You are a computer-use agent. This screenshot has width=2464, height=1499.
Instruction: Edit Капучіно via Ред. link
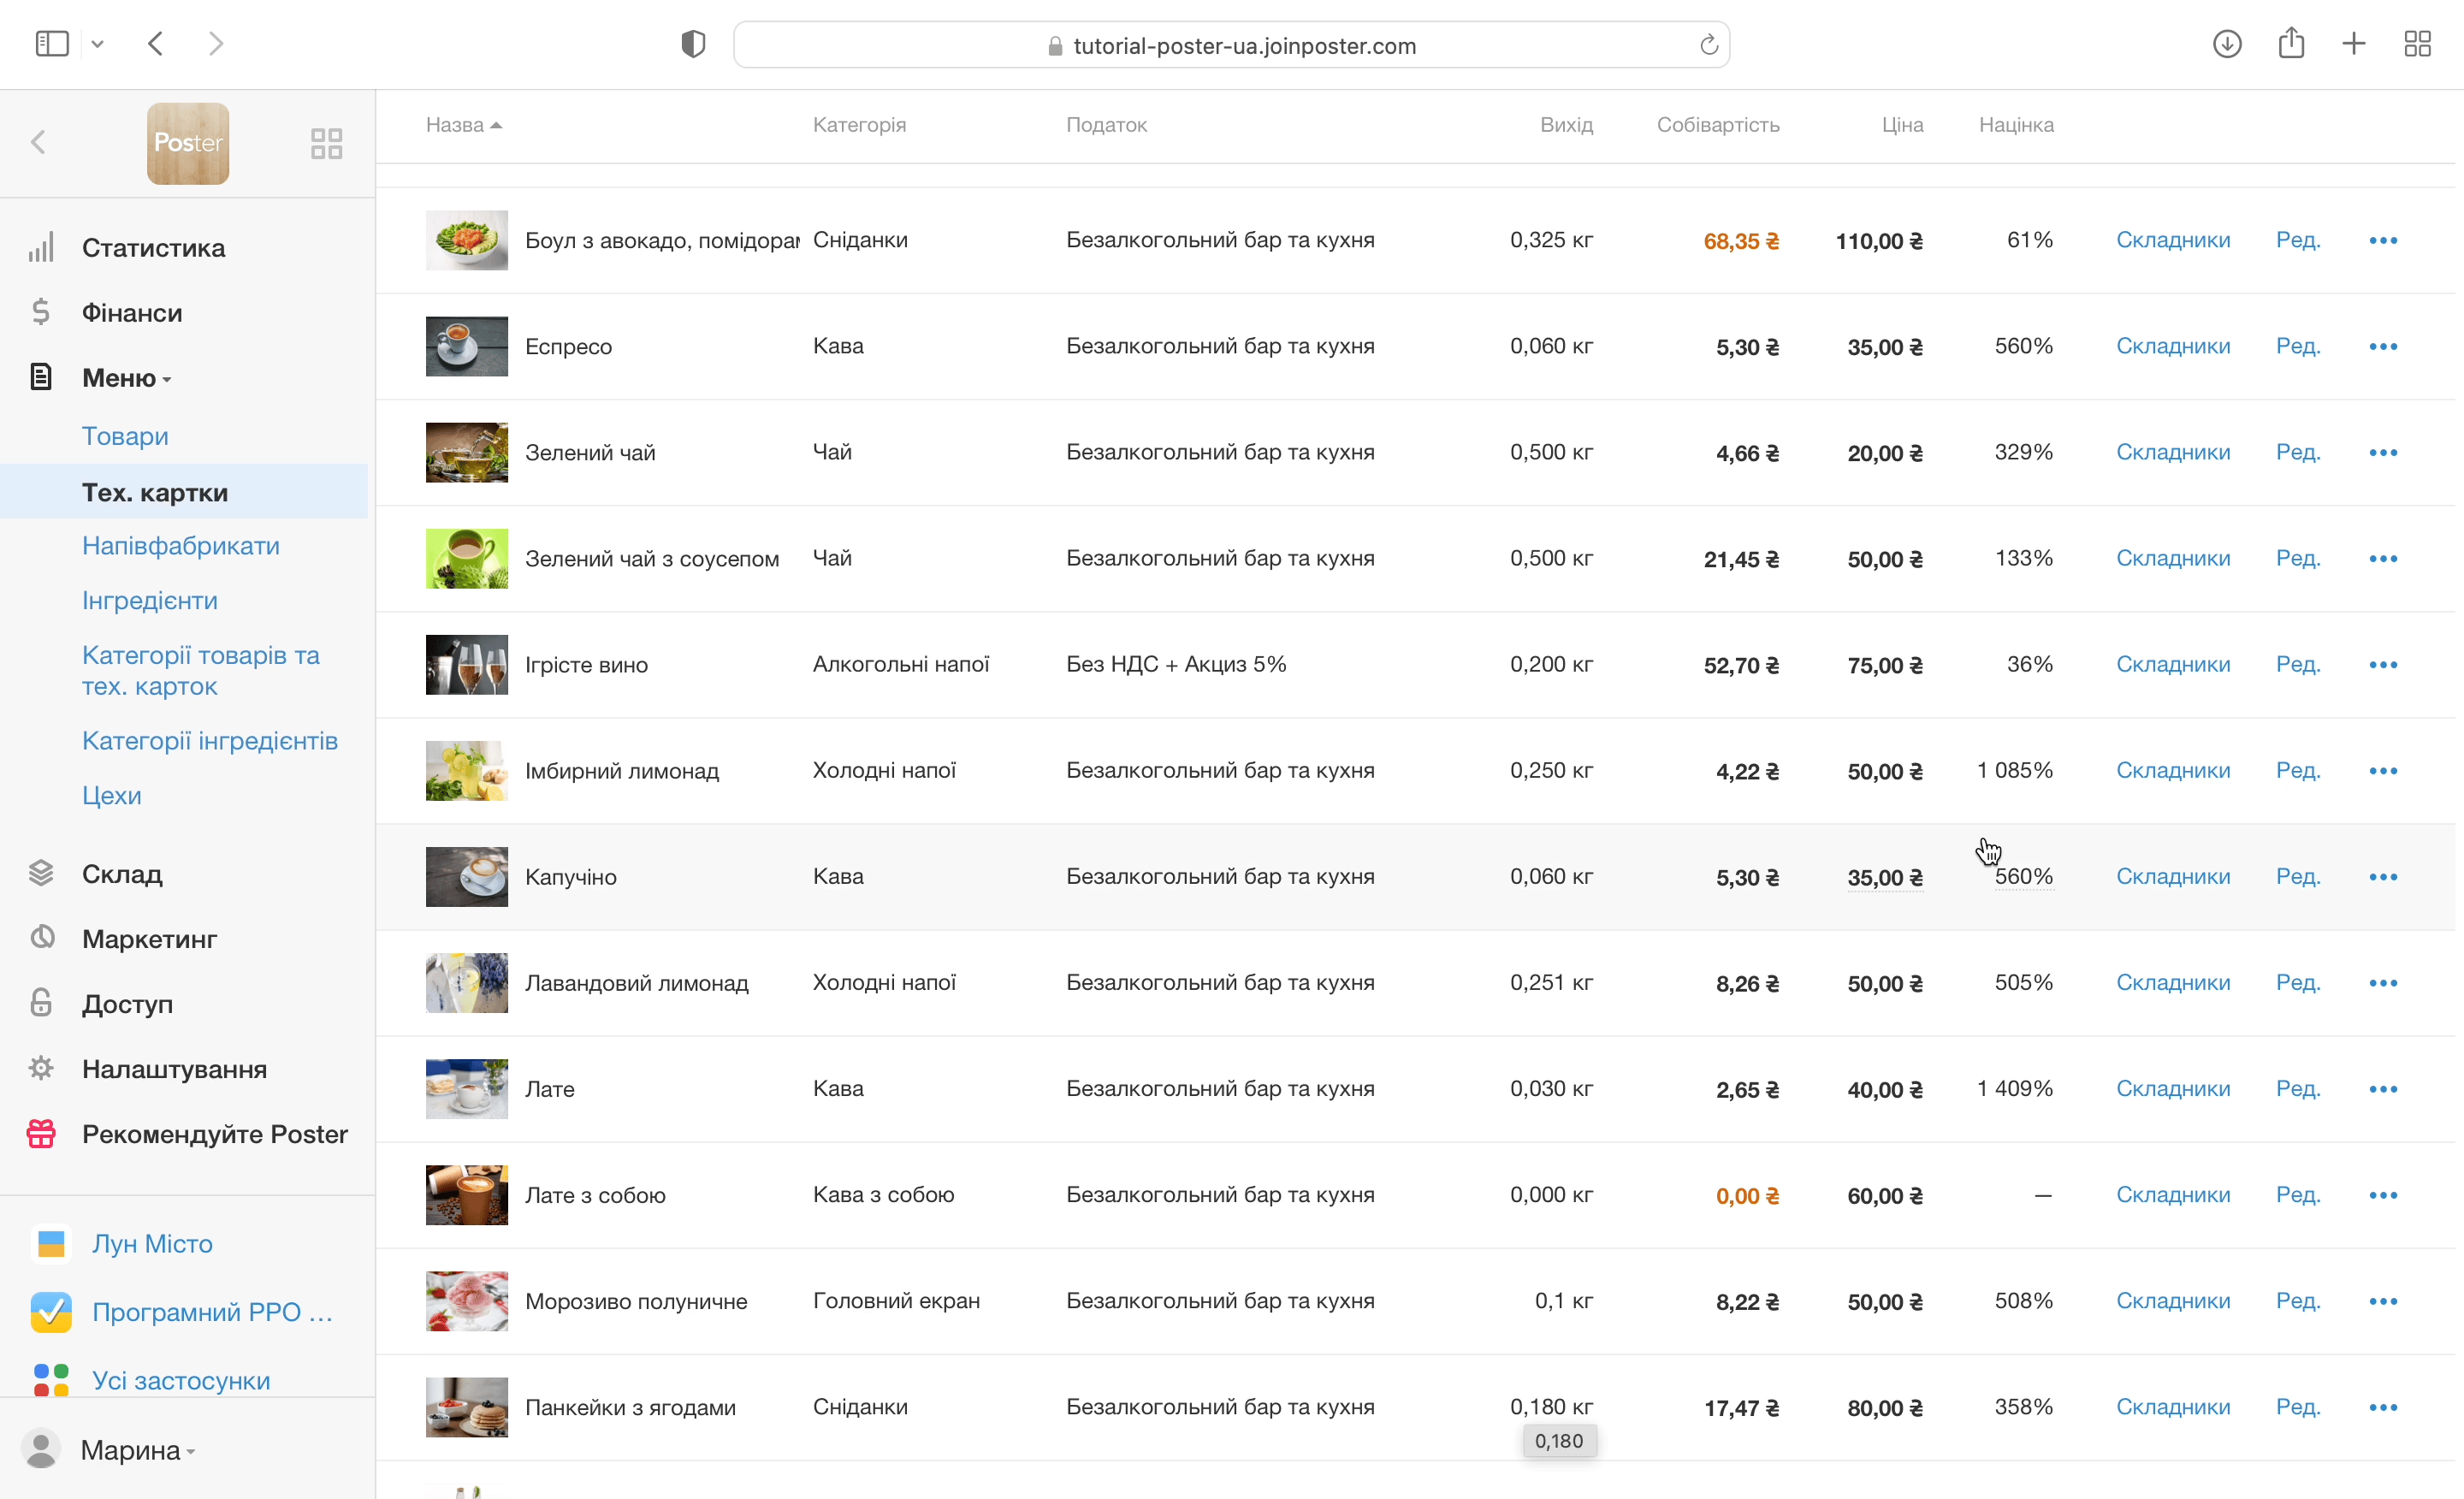pyautogui.click(x=2298, y=876)
